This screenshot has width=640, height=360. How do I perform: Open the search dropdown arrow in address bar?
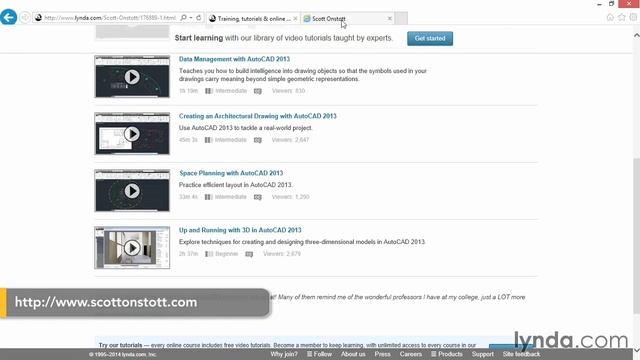click(x=191, y=18)
